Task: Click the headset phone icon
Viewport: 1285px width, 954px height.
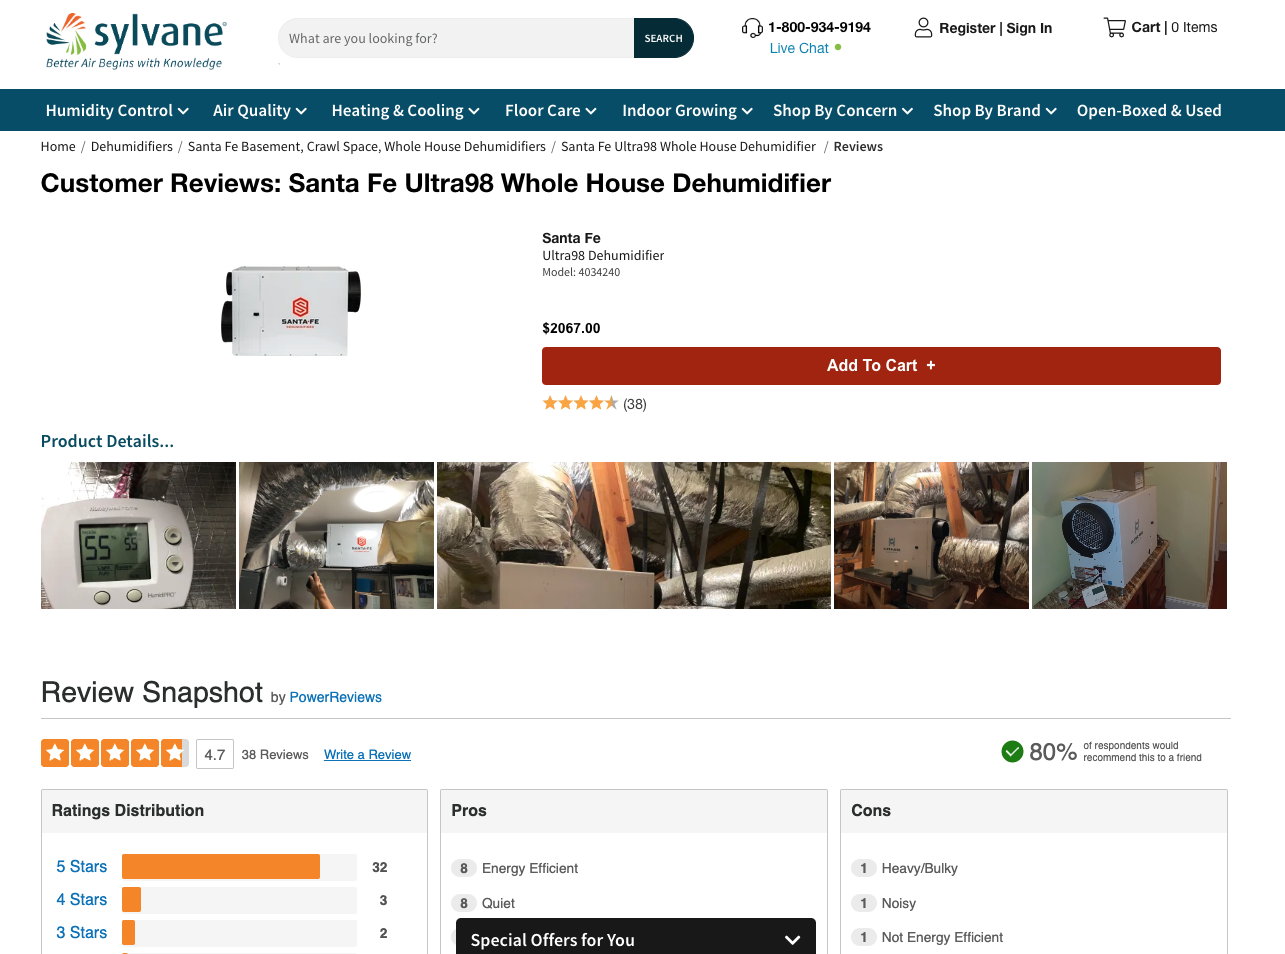Action: tap(752, 28)
